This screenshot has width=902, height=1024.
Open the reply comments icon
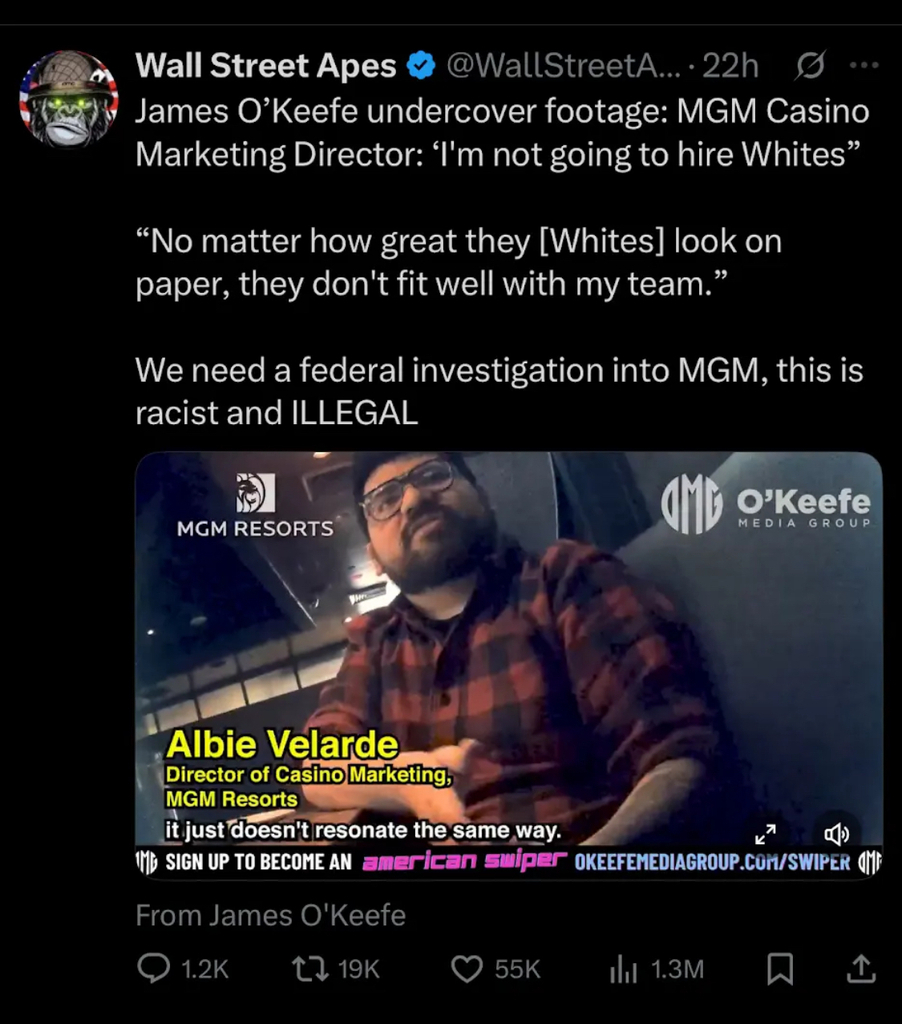154,968
